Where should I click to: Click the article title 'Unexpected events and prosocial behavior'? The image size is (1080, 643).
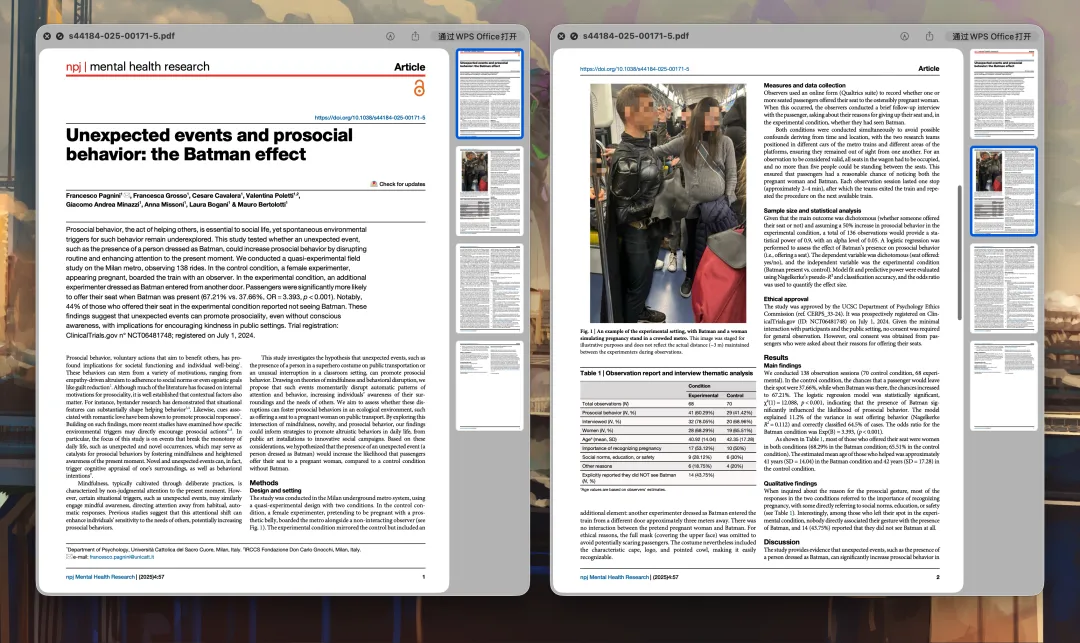pos(209,145)
